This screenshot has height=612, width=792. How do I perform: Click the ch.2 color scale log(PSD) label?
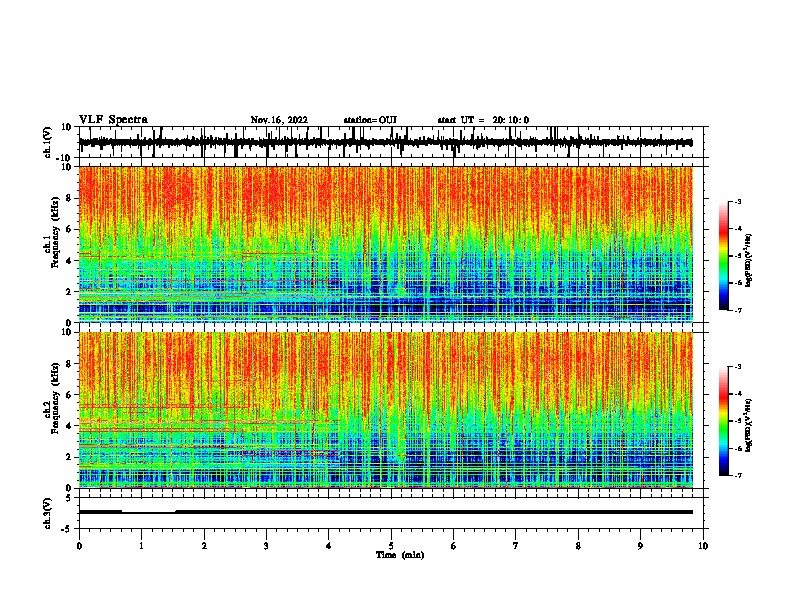[748, 425]
